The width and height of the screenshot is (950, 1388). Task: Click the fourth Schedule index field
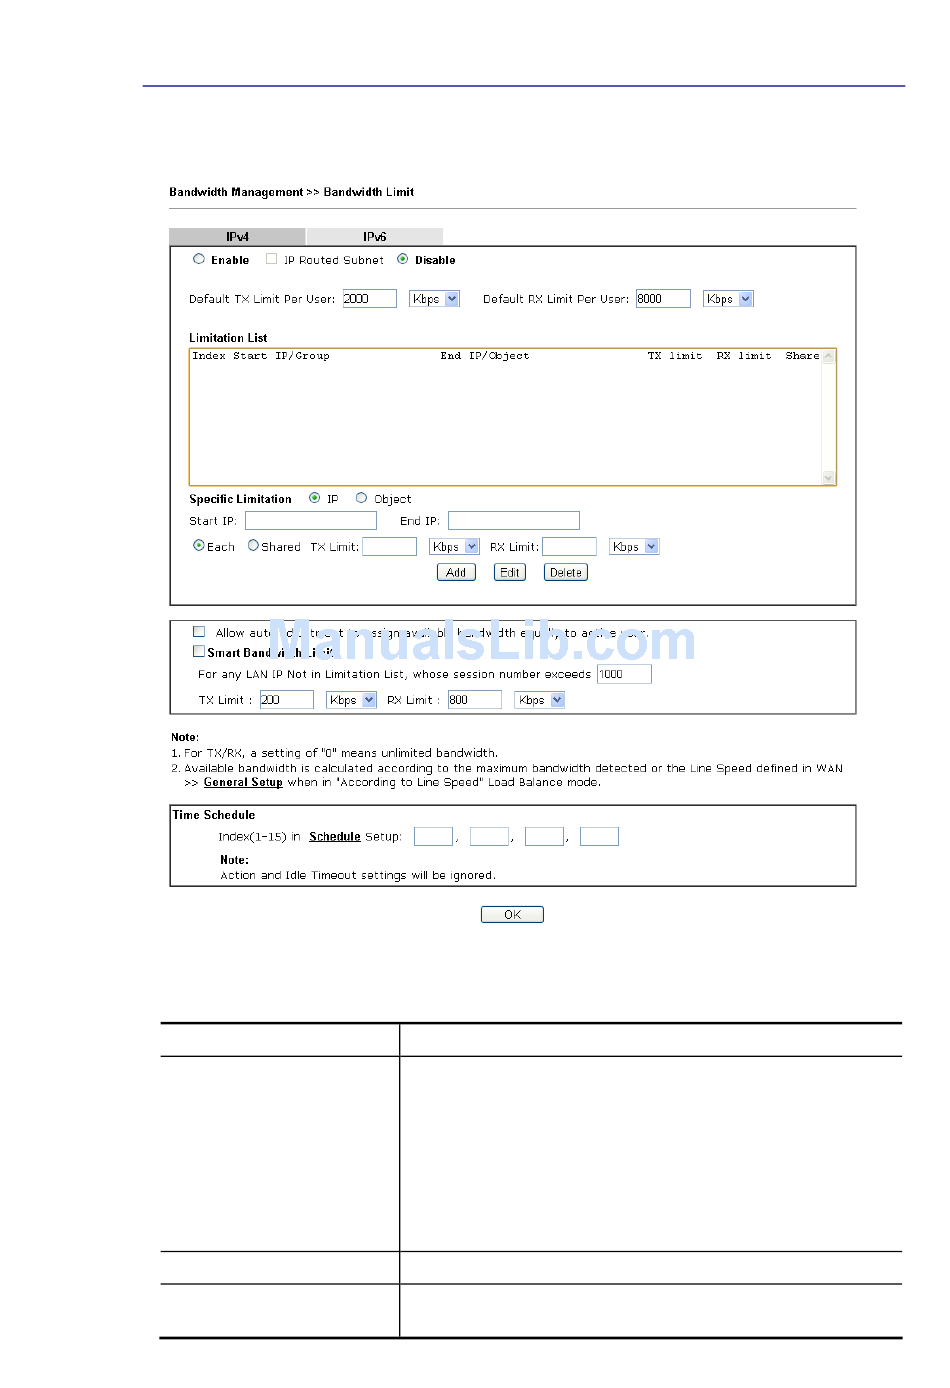(x=600, y=836)
